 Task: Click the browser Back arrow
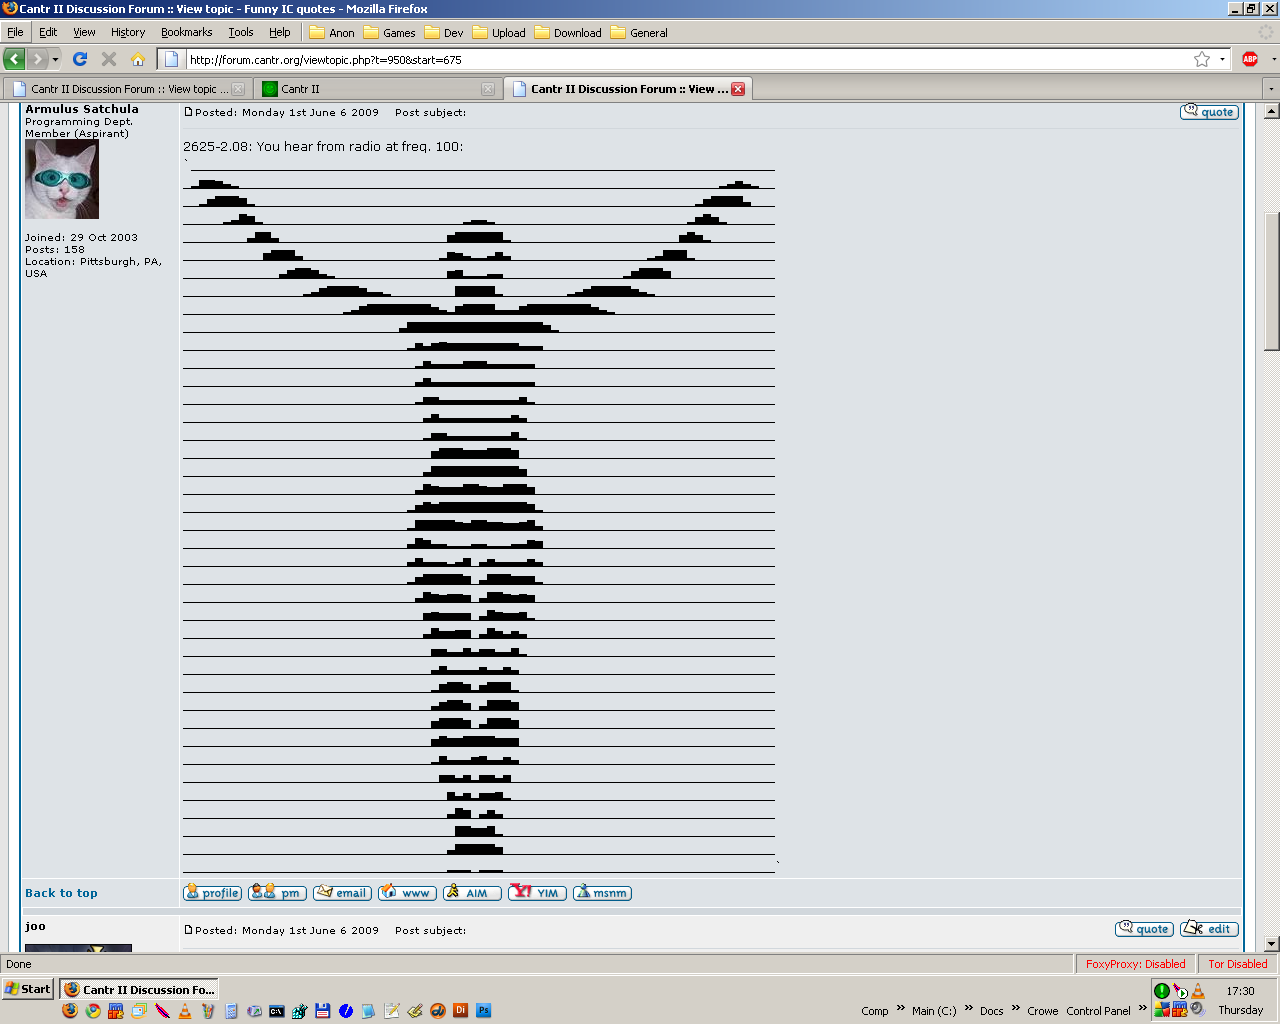(14, 59)
